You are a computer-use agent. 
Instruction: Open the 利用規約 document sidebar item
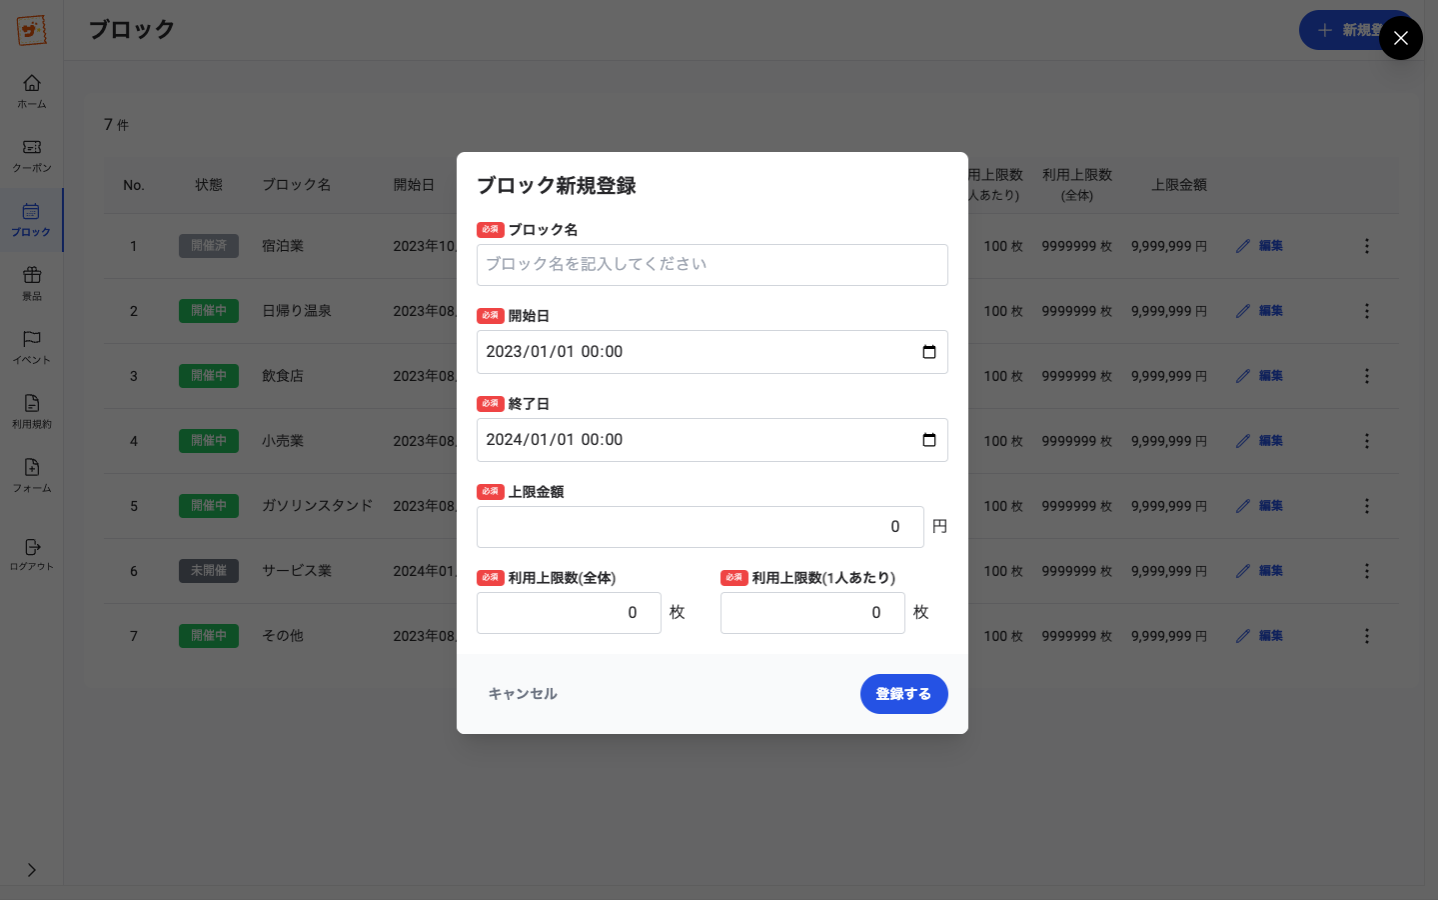pyautogui.click(x=31, y=411)
